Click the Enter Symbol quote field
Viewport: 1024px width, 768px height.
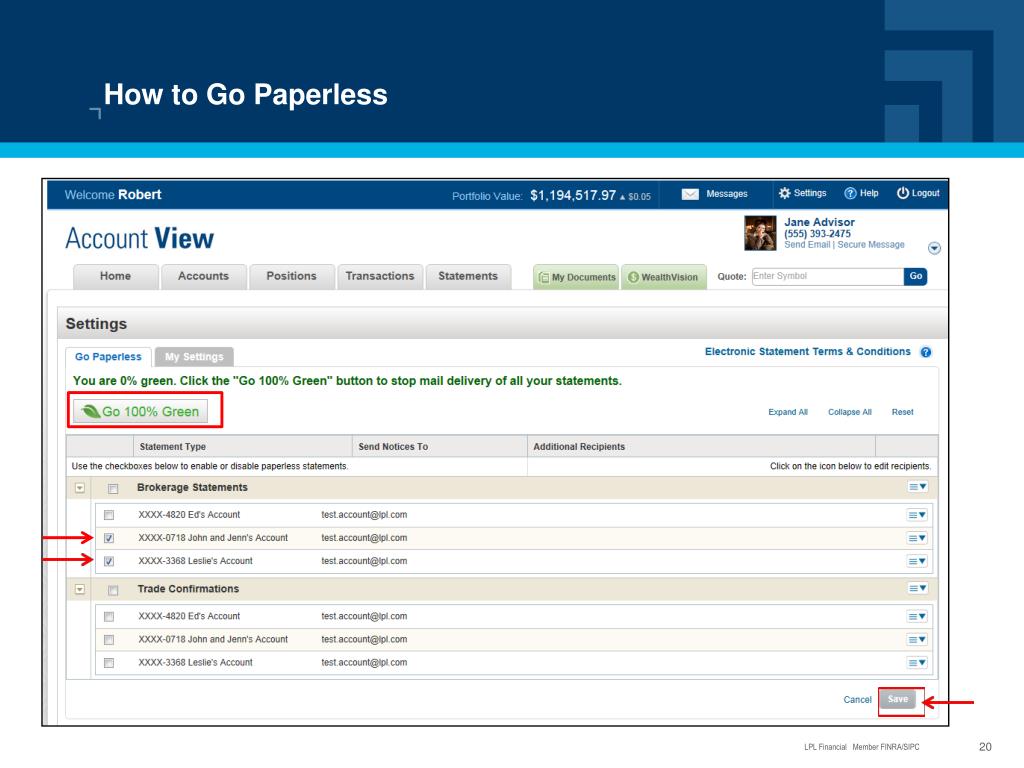click(827, 276)
